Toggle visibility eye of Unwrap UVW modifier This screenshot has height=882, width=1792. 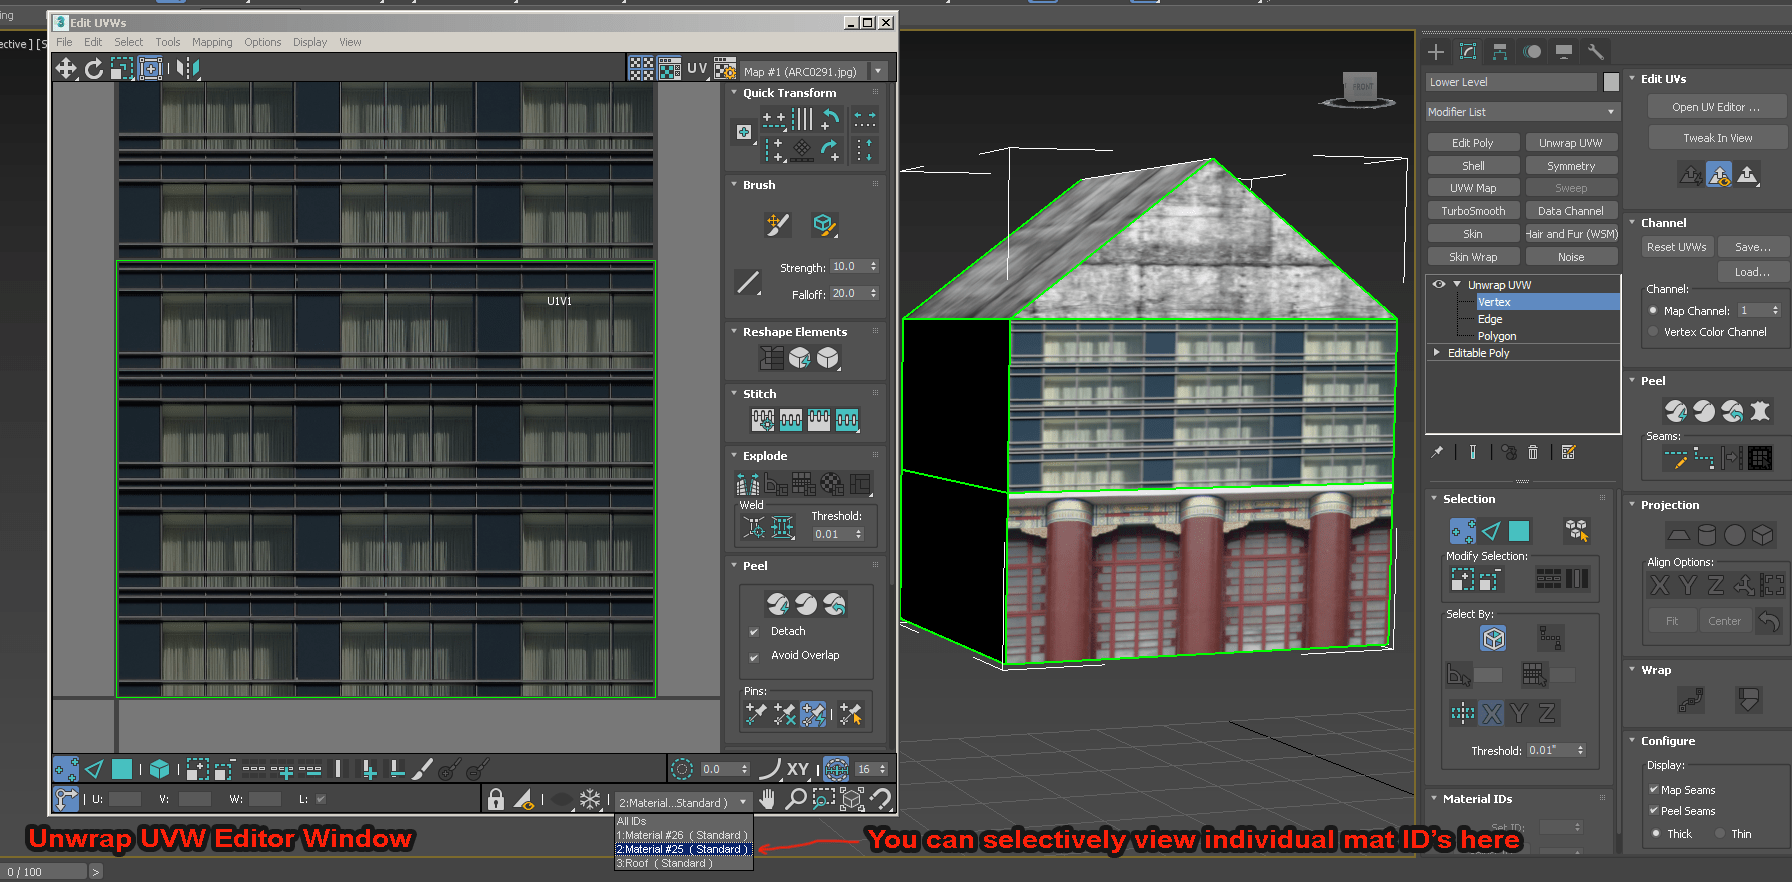[1439, 284]
